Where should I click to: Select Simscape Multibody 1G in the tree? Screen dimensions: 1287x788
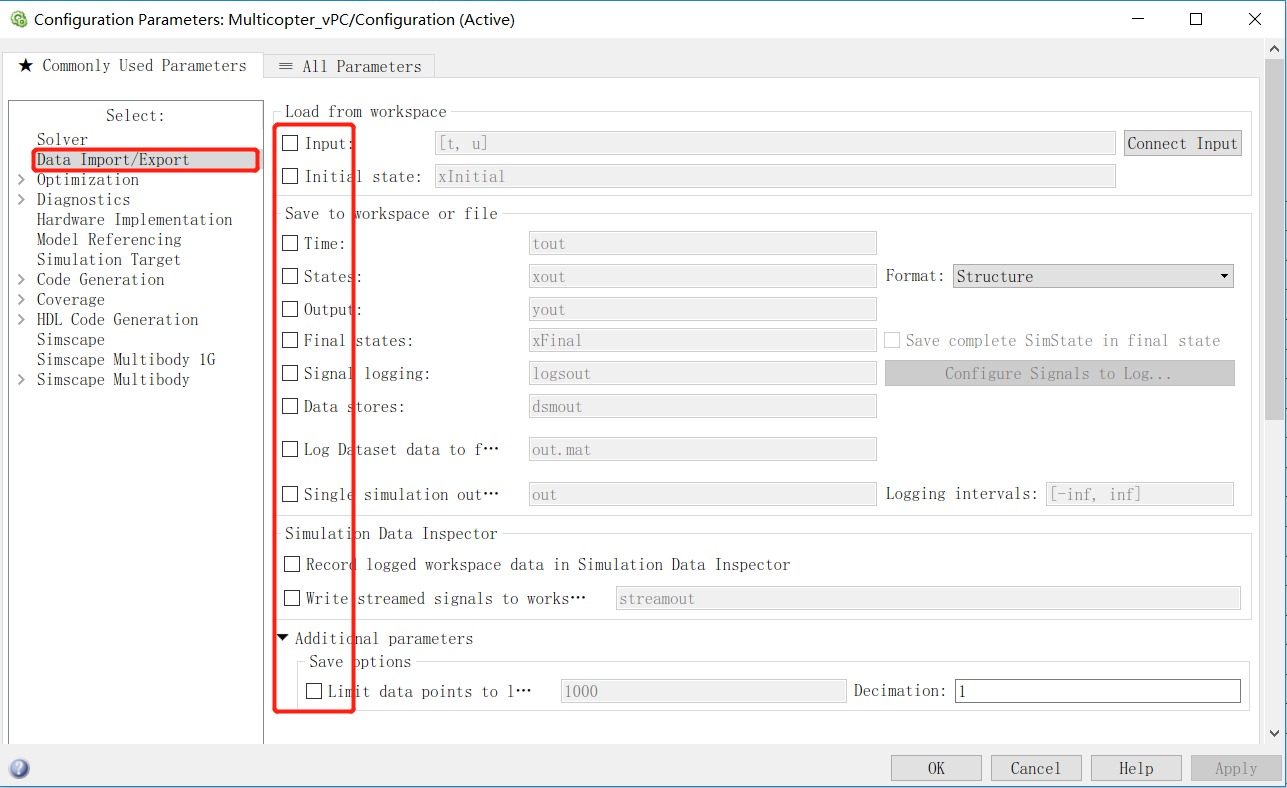pos(126,360)
